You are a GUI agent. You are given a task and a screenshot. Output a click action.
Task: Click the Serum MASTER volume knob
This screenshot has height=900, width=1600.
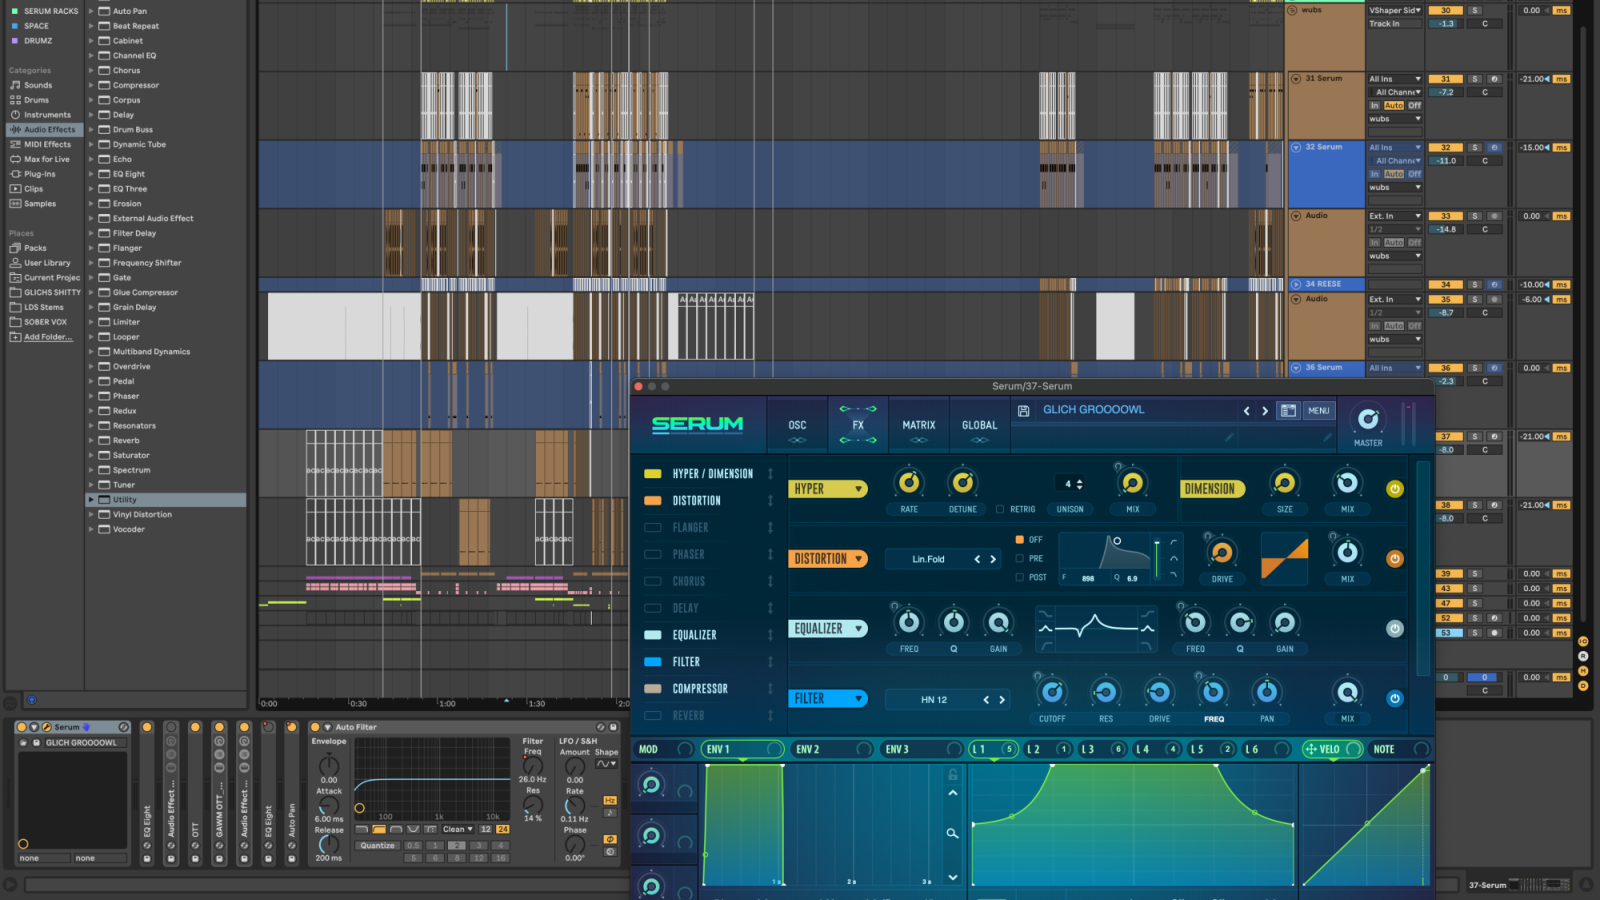1368,419
